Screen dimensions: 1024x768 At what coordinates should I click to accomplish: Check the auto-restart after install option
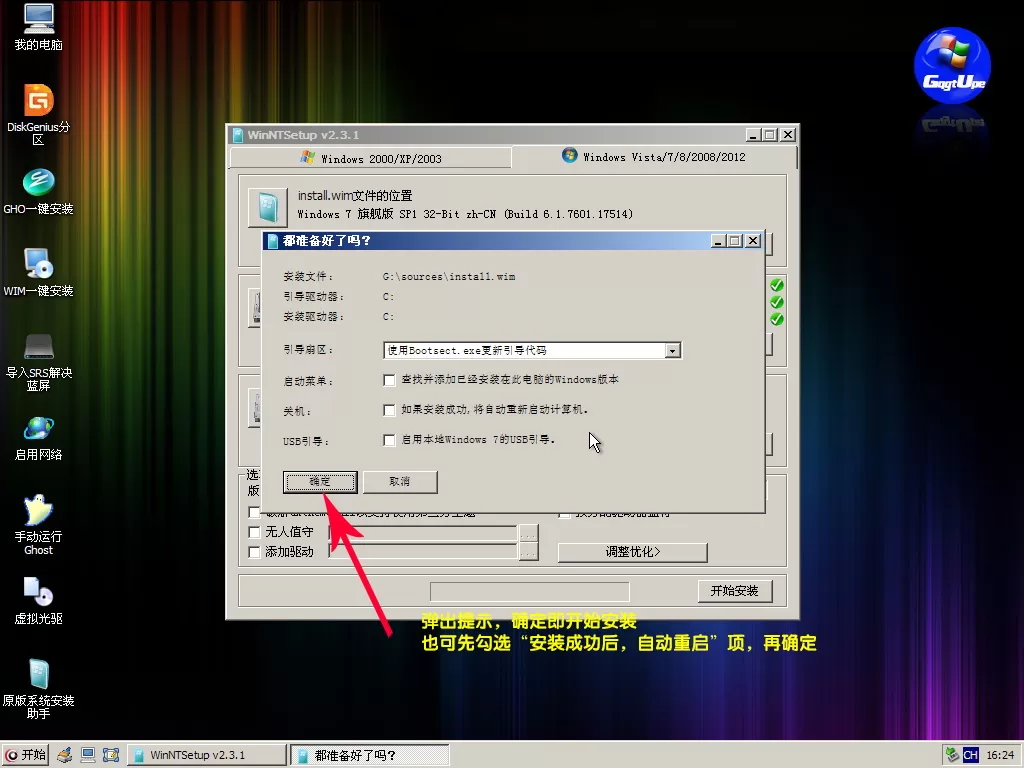(x=390, y=410)
